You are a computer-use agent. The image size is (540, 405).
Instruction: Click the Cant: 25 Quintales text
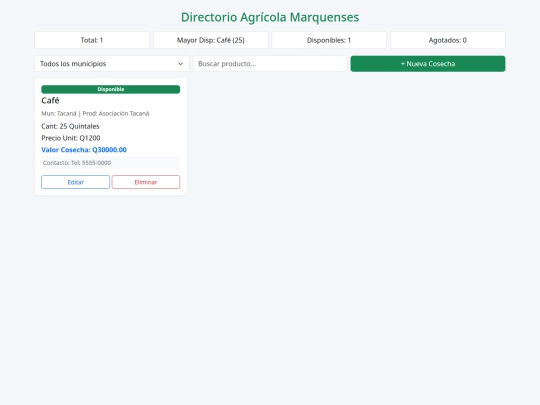[x=70, y=126]
